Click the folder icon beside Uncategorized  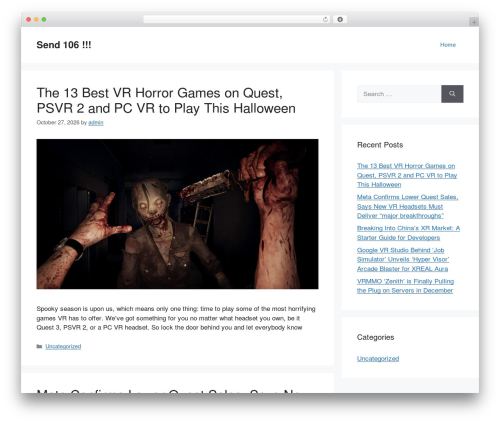click(39, 346)
